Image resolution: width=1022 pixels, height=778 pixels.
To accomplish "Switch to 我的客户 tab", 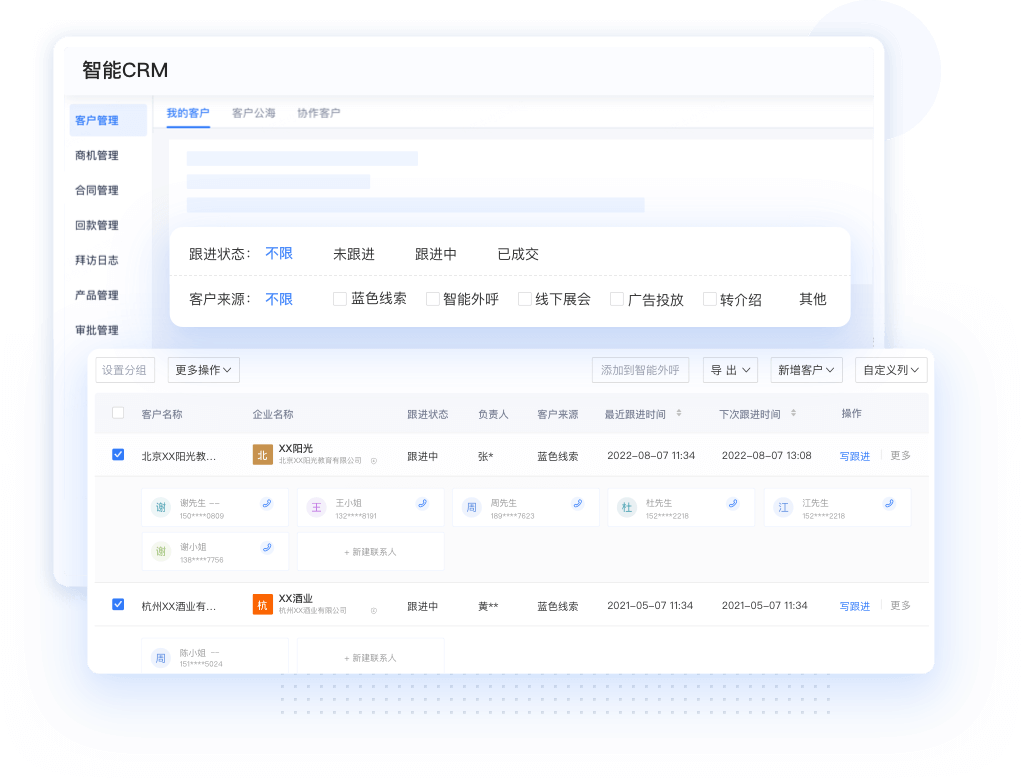I will click(x=188, y=113).
